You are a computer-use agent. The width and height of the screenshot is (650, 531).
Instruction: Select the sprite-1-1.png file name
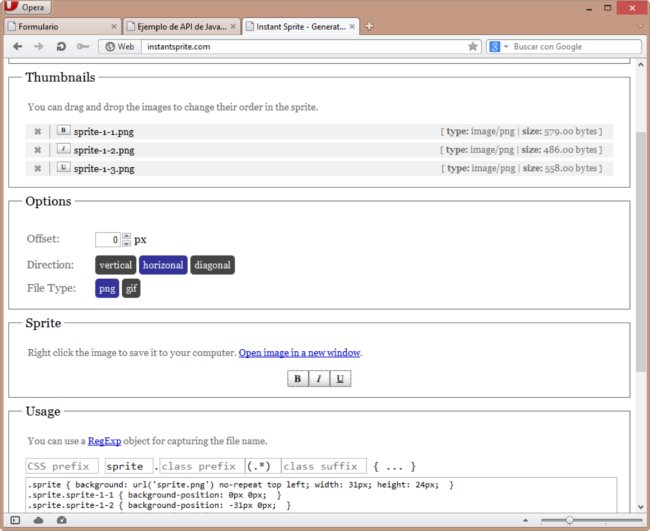[104, 132]
